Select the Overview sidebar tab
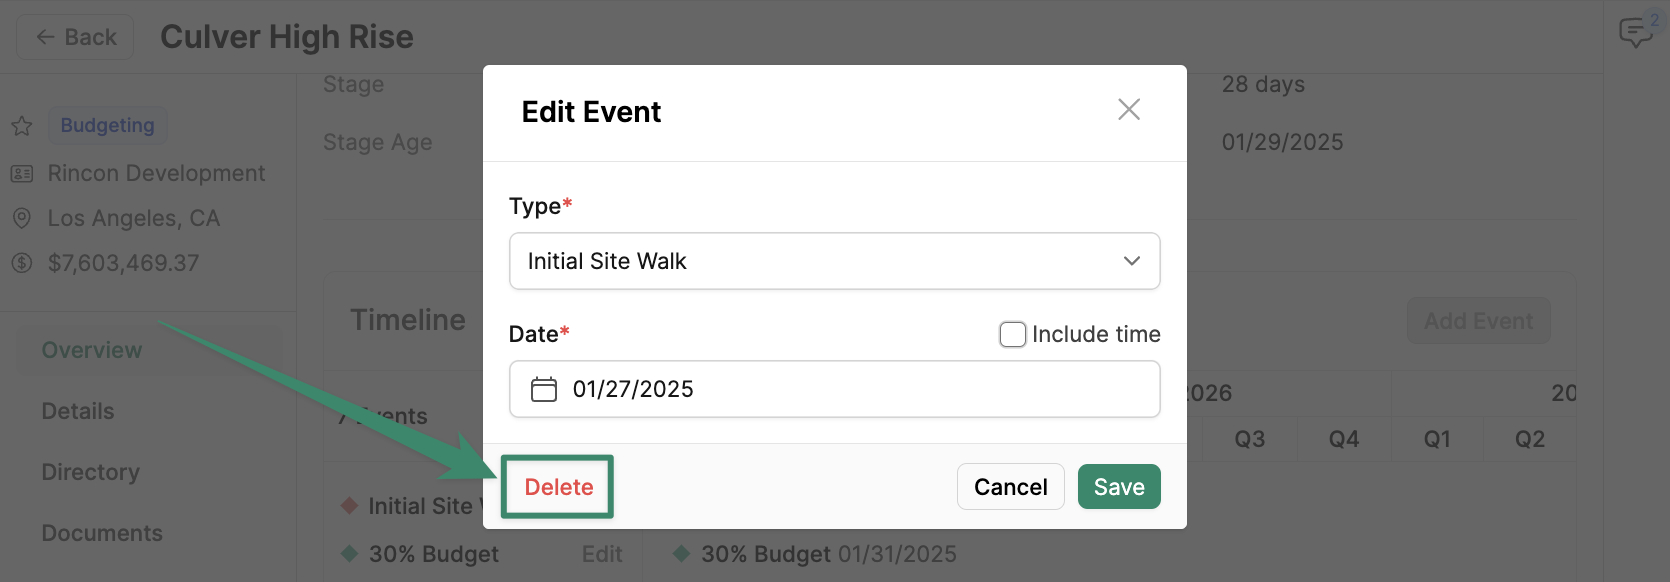Image resolution: width=1670 pixels, height=582 pixels. coord(92,350)
